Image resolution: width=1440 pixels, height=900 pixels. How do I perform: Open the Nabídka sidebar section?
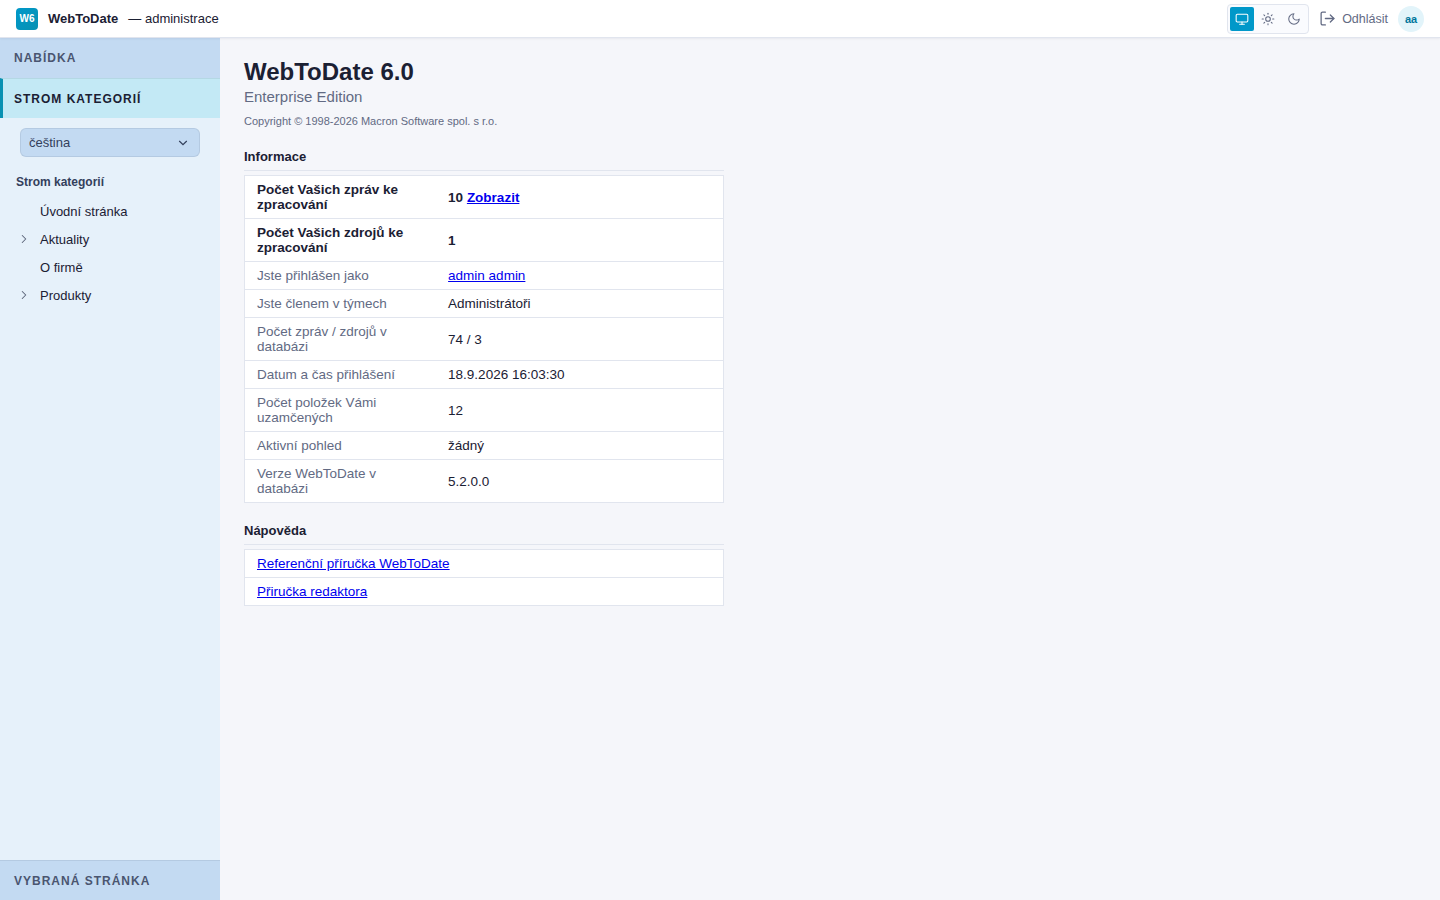pos(110,58)
